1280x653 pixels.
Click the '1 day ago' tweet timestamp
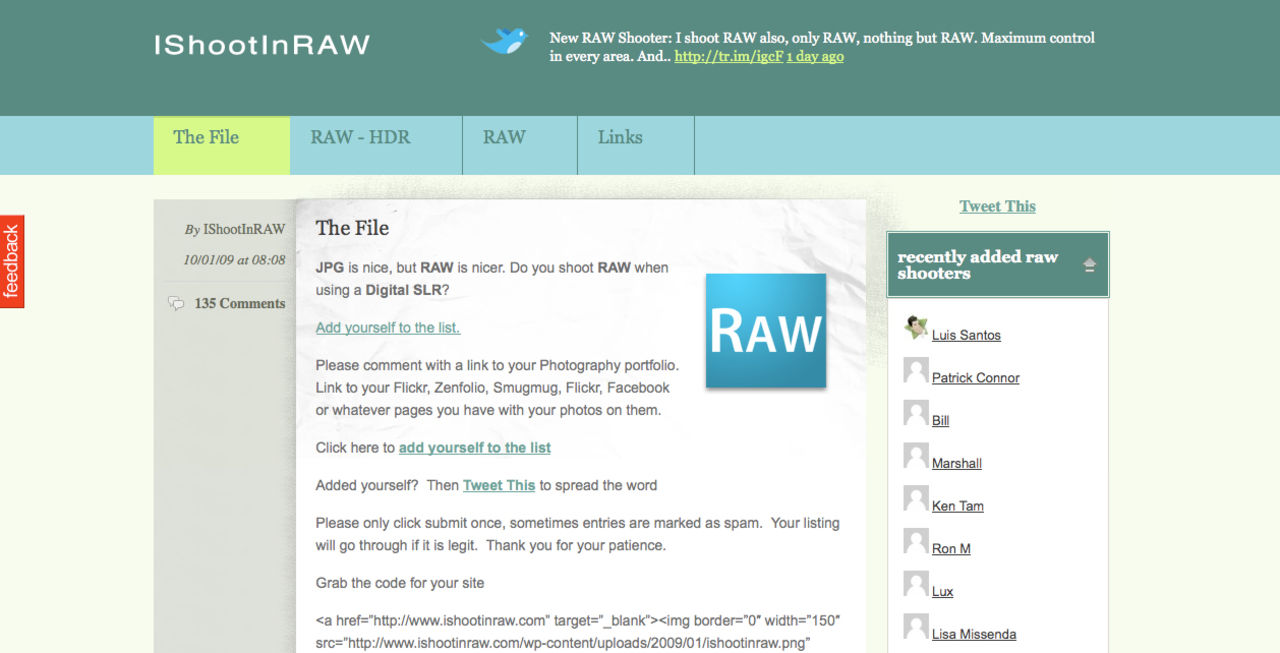(x=814, y=57)
